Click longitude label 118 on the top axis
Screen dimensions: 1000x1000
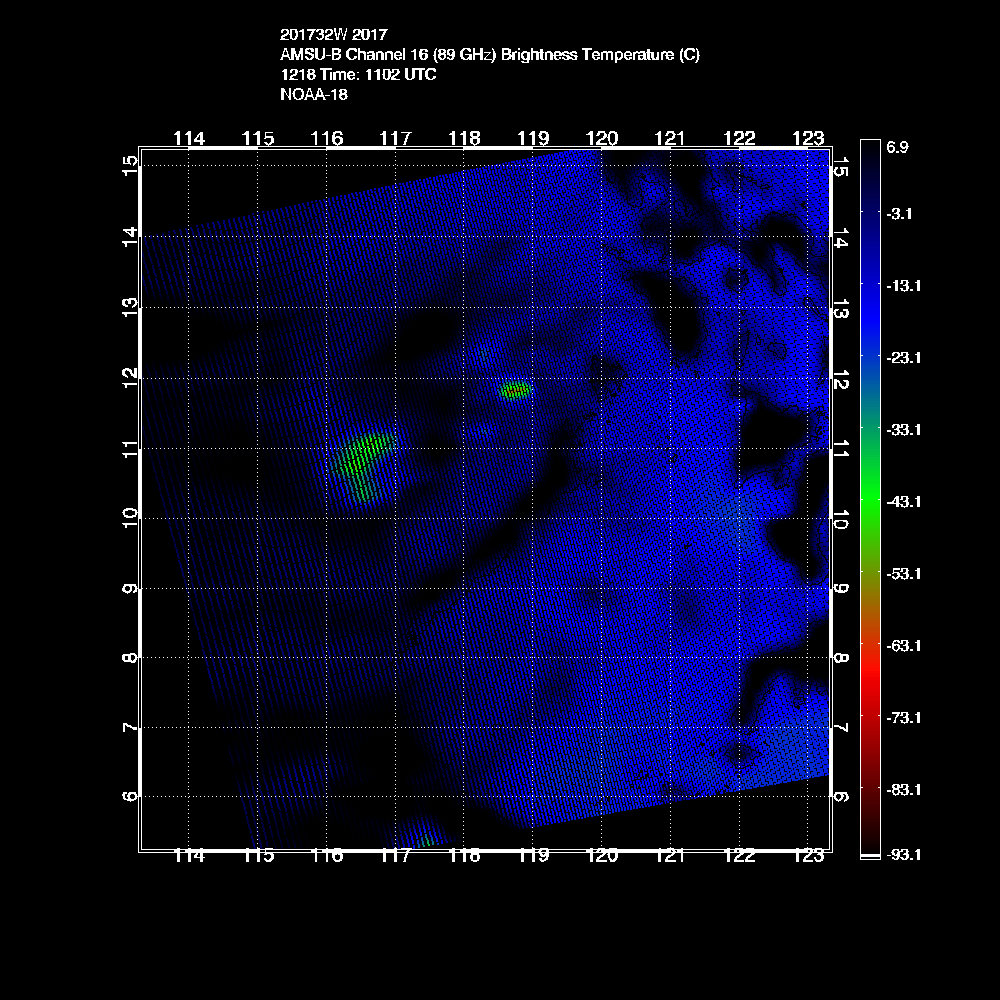point(464,138)
